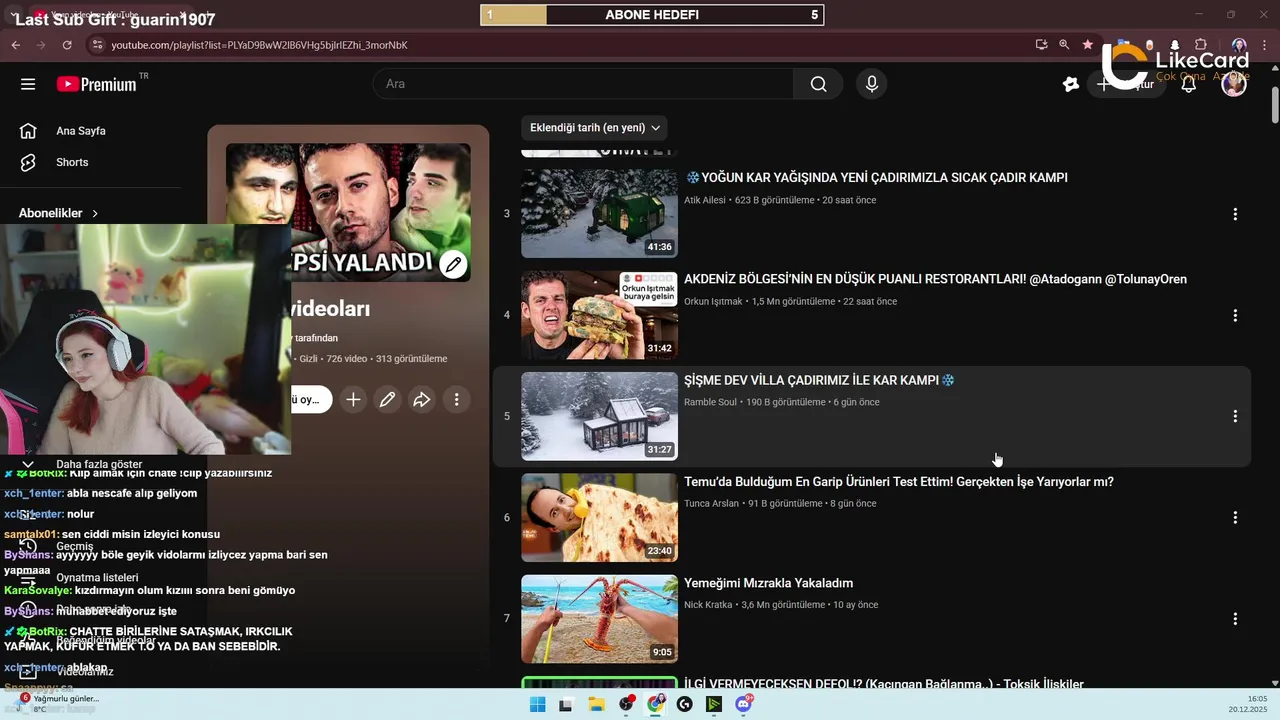Click the search magnifier button
The height and width of the screenshot is (720, 1280).
[x=818, y=84]
